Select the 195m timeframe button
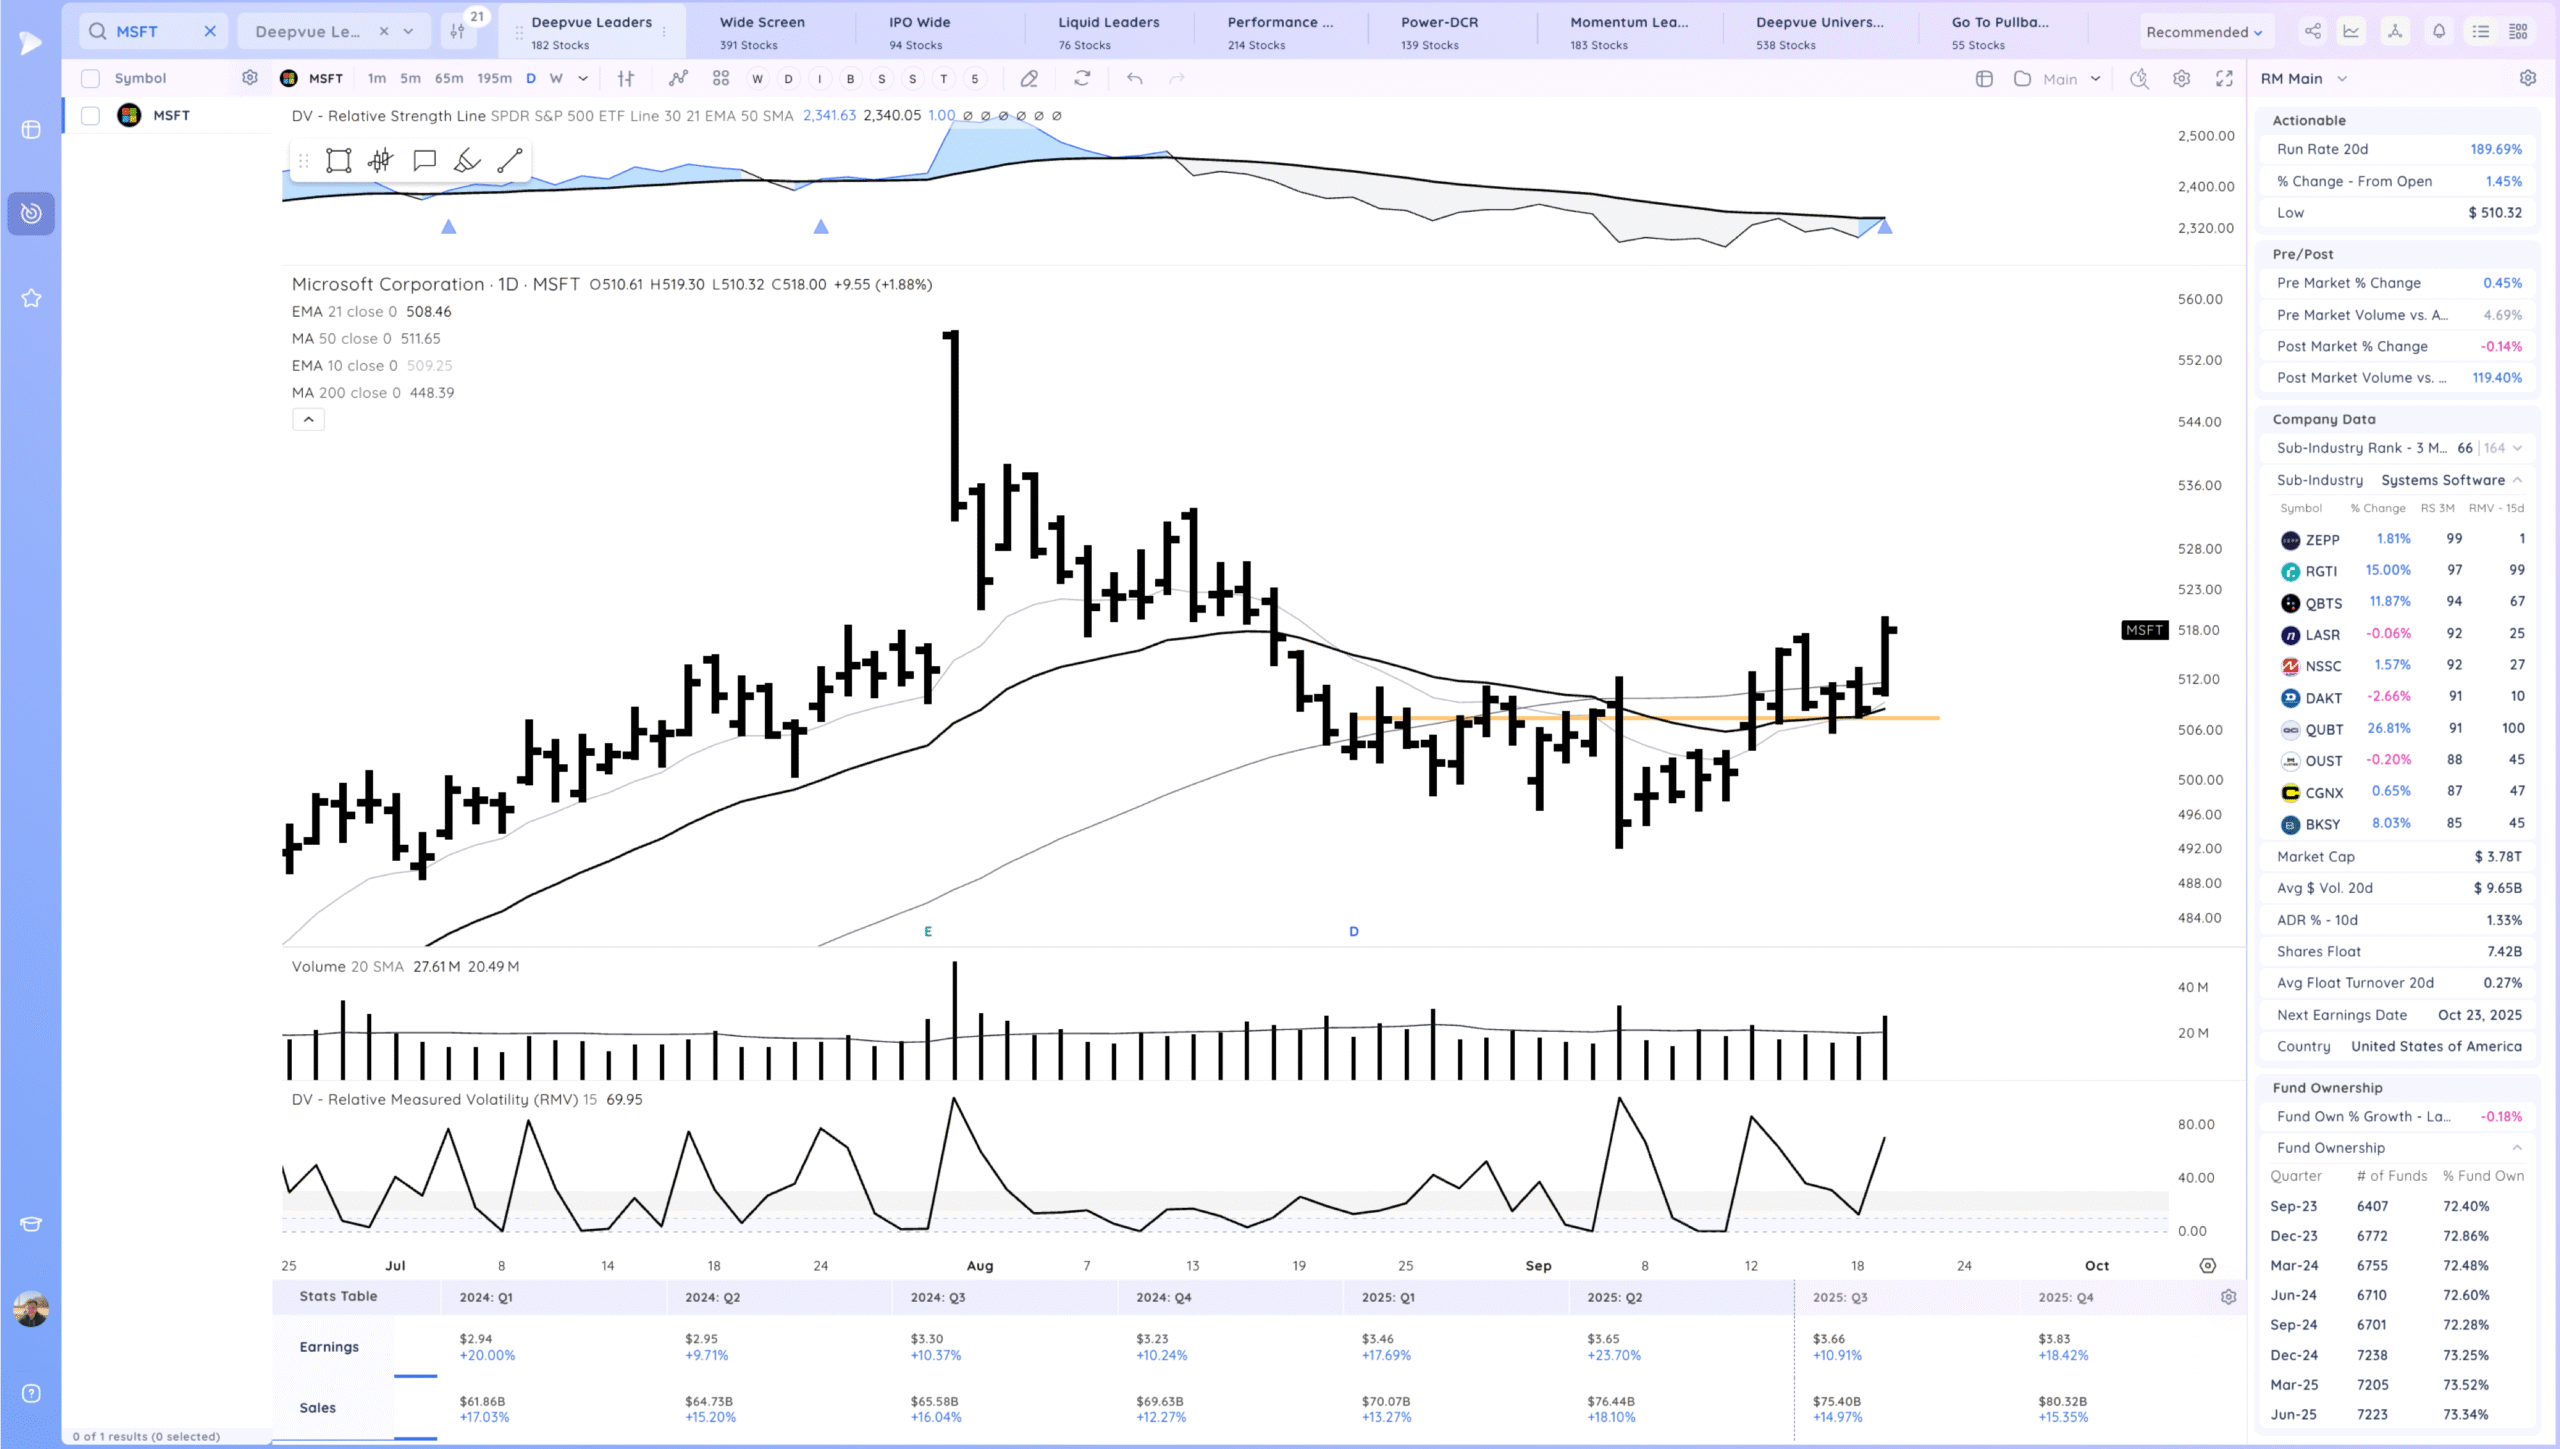 494,78
